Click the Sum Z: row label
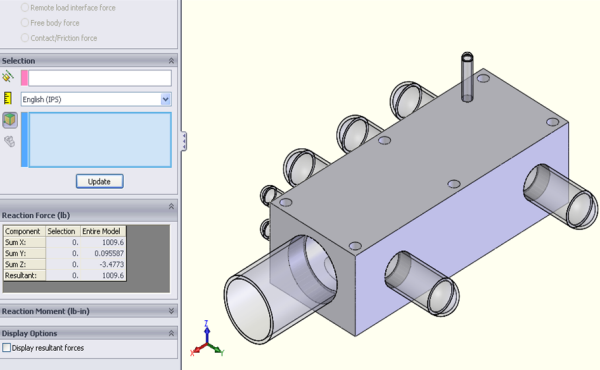 point(24,264)
